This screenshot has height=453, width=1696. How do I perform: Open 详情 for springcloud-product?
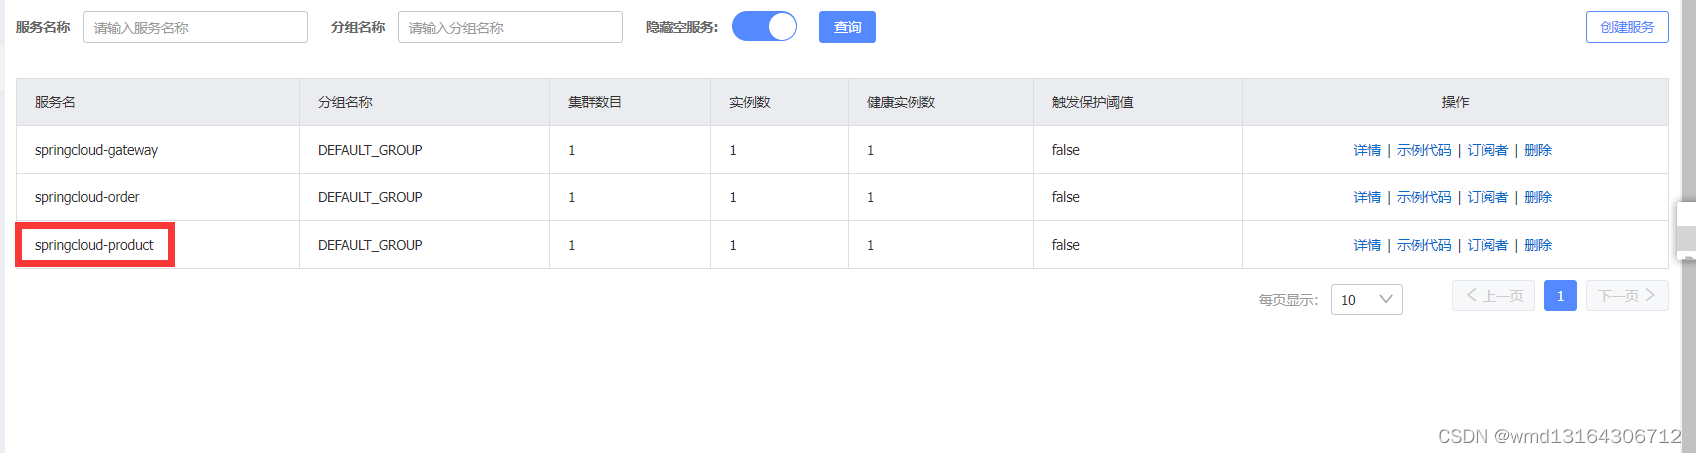tap(1367, 245)
